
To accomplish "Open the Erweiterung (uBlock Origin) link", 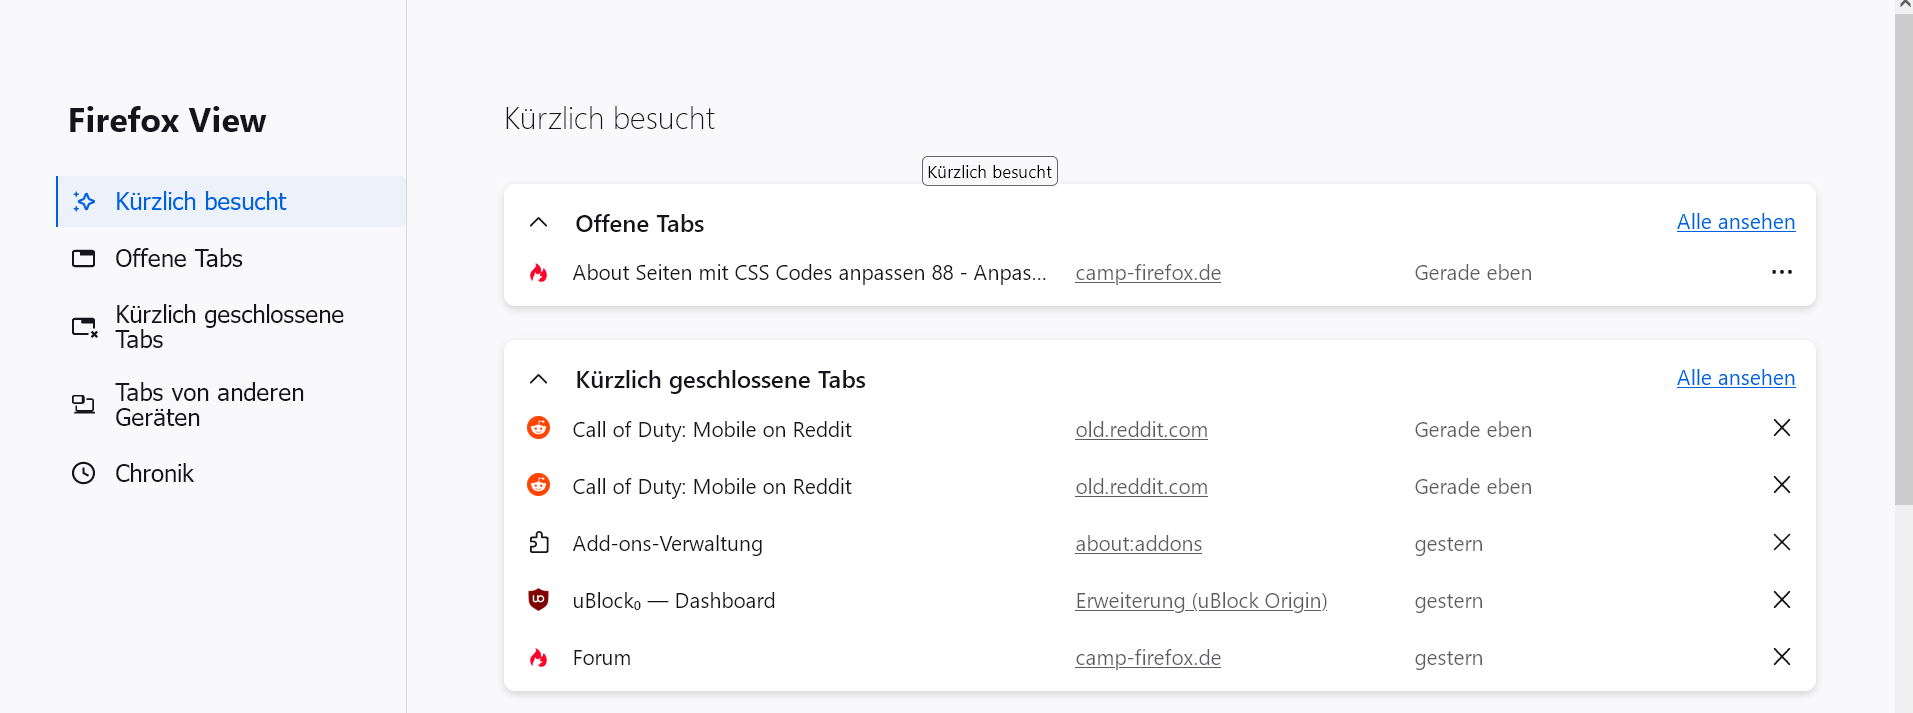I will point(1201,601).
